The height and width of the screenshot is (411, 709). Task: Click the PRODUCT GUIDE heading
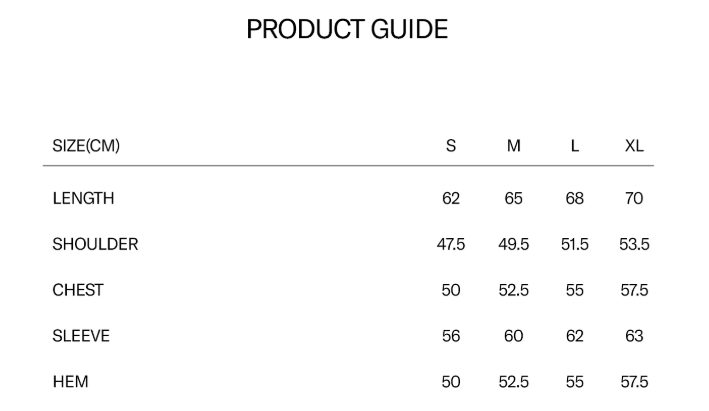pos(347,30)
